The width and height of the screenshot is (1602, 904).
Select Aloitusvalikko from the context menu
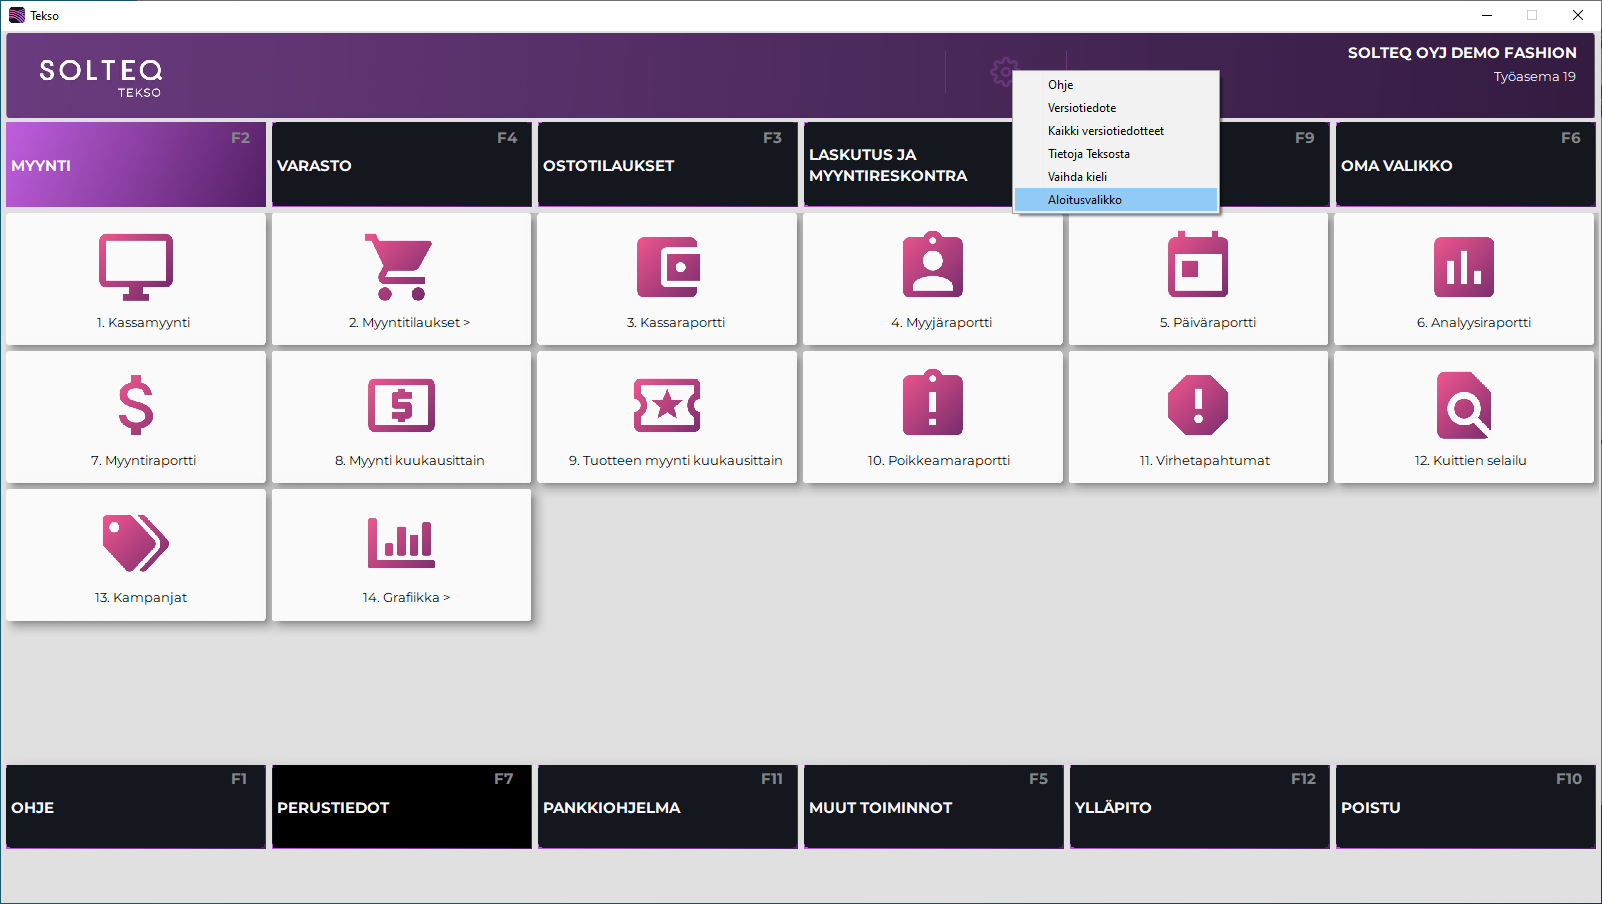tap(1085, 200)
